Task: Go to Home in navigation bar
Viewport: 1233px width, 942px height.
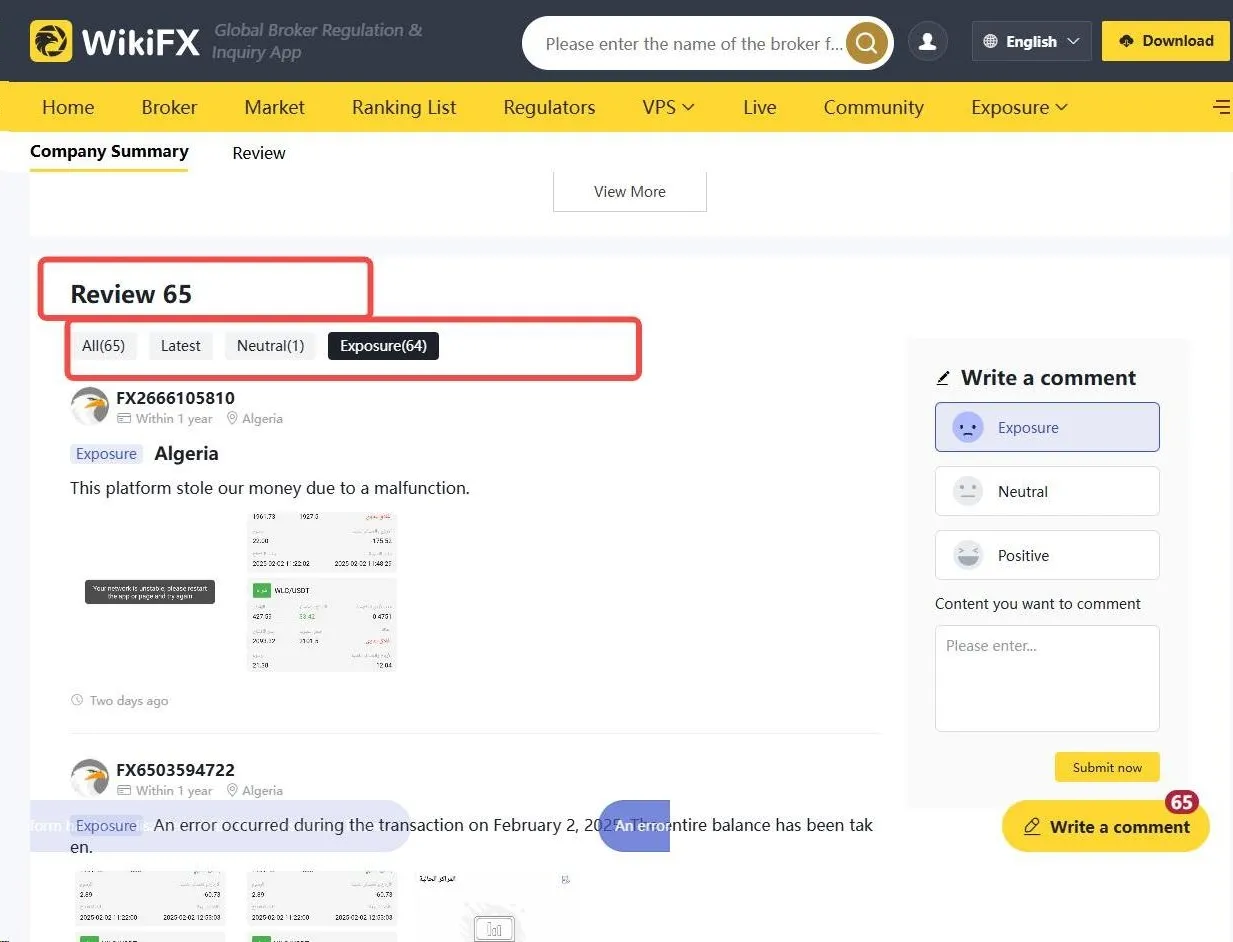Action: click(x=68, y=107)
